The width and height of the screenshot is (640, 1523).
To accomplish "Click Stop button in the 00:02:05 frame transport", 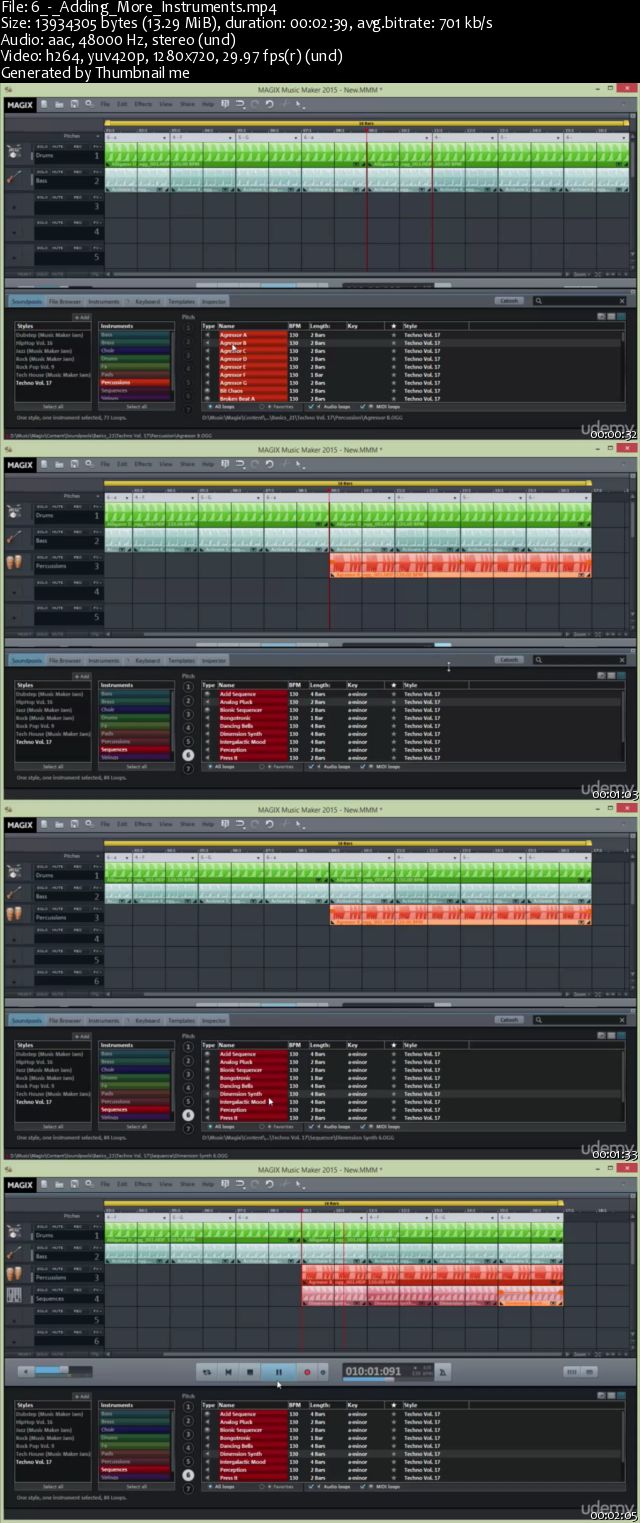I will [250, 1372].
